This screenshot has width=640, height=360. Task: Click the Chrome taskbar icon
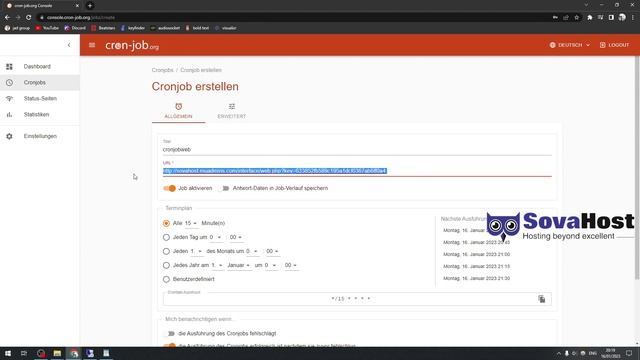74,353
